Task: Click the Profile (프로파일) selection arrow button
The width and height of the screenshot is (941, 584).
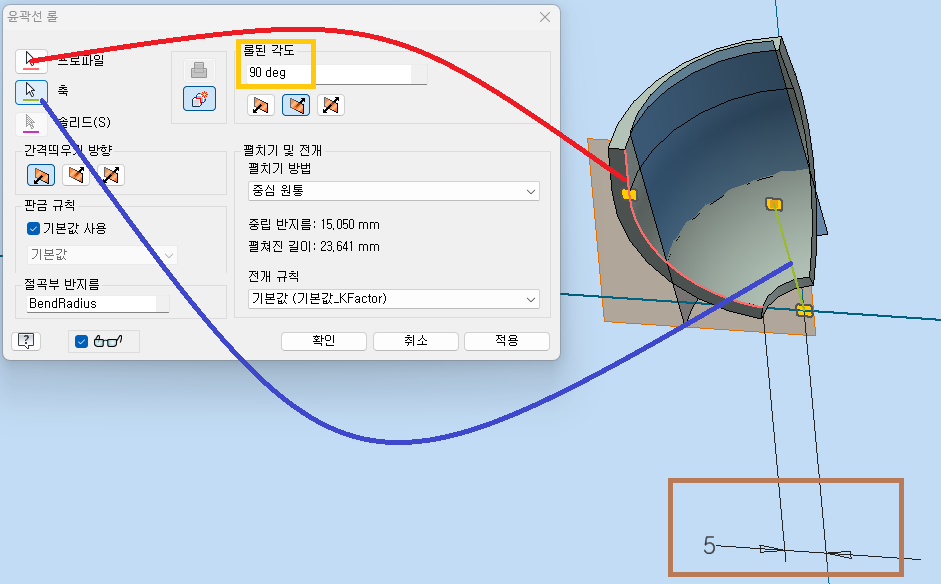Action: 32,59
